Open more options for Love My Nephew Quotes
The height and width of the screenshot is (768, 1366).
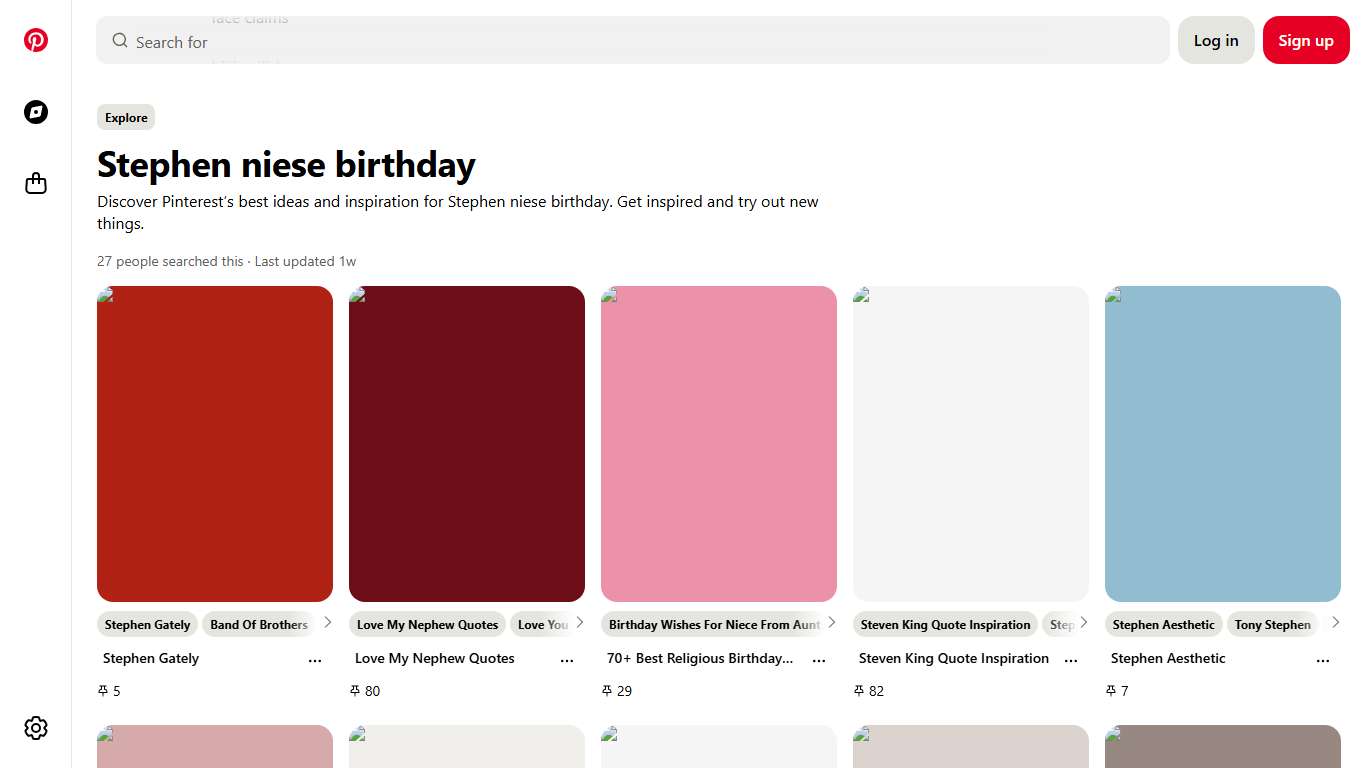tap(567, 660)
